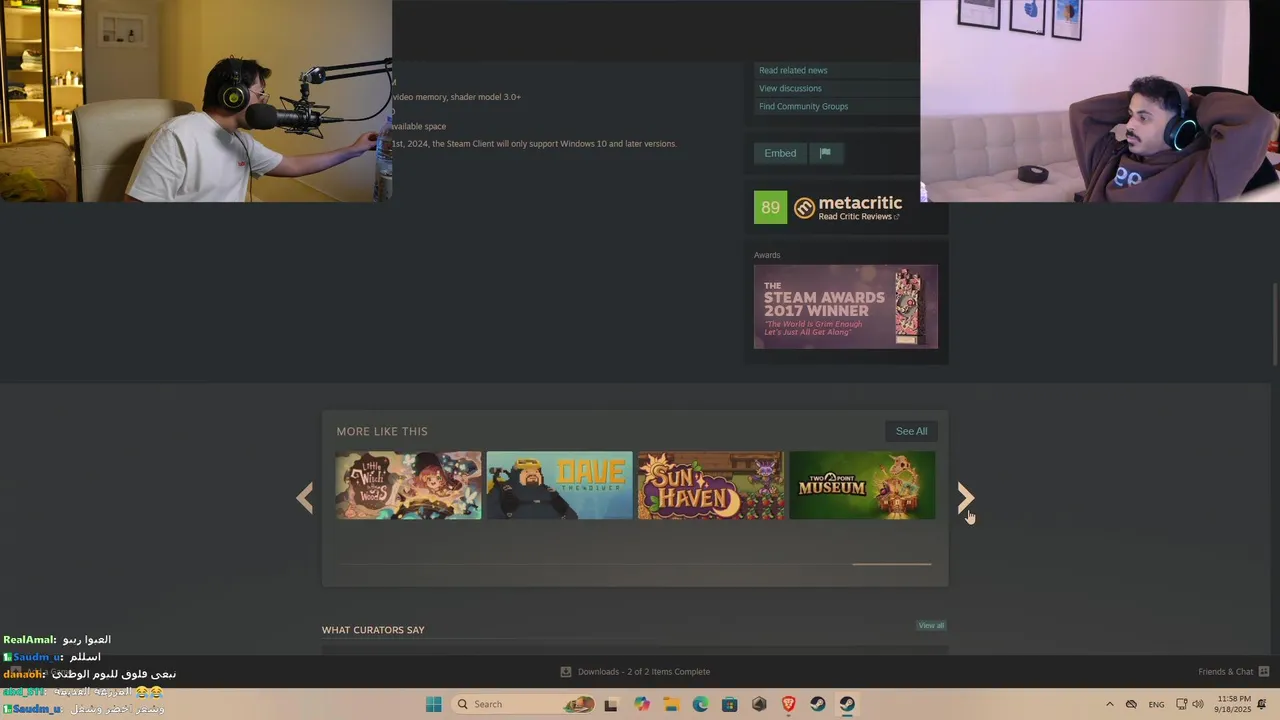Open Sun Haven game thumbnail
1280x720 pixels.
coord(711,485)
